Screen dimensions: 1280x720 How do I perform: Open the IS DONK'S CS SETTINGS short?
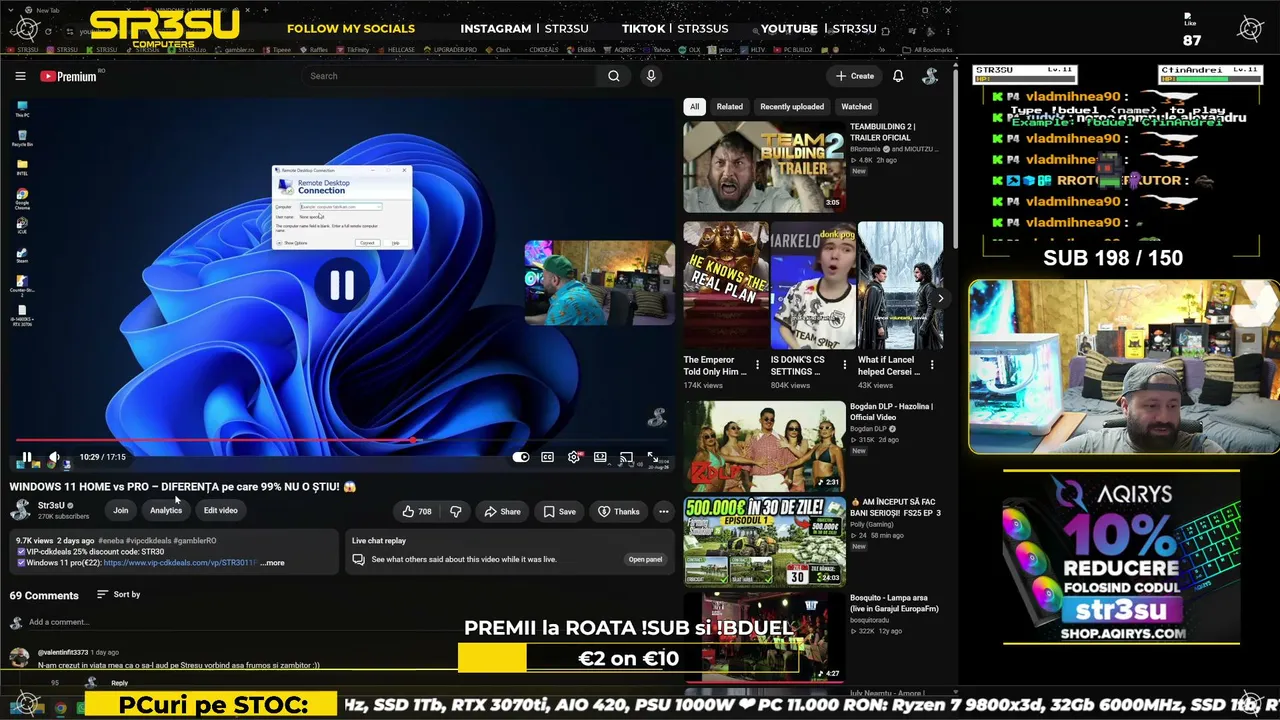[x=813, y=286]
